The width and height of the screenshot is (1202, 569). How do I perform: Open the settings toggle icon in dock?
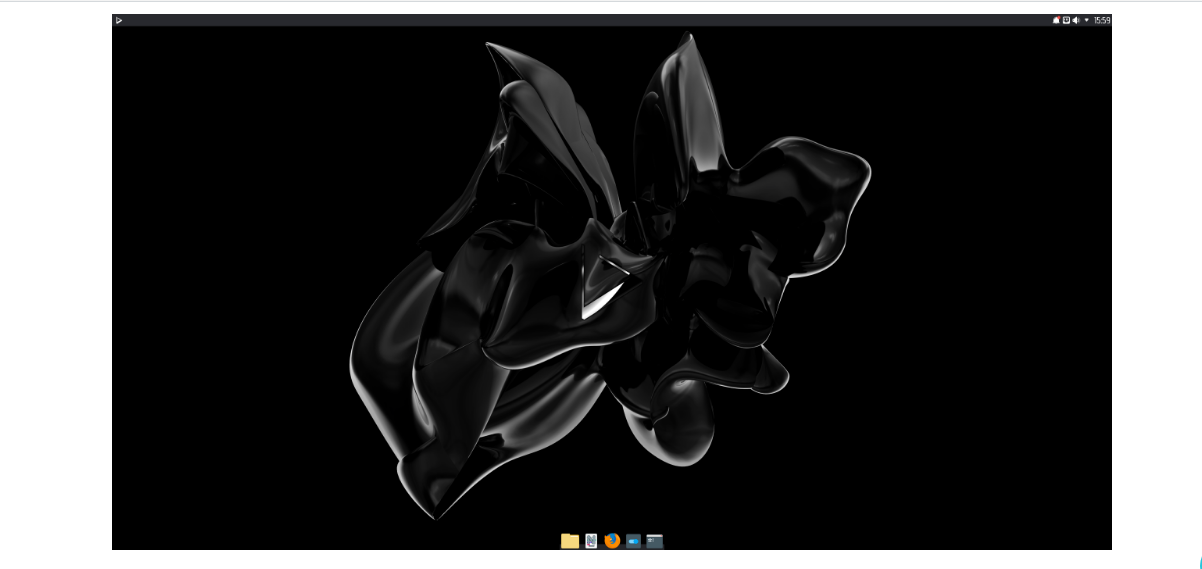pos(633,541)
